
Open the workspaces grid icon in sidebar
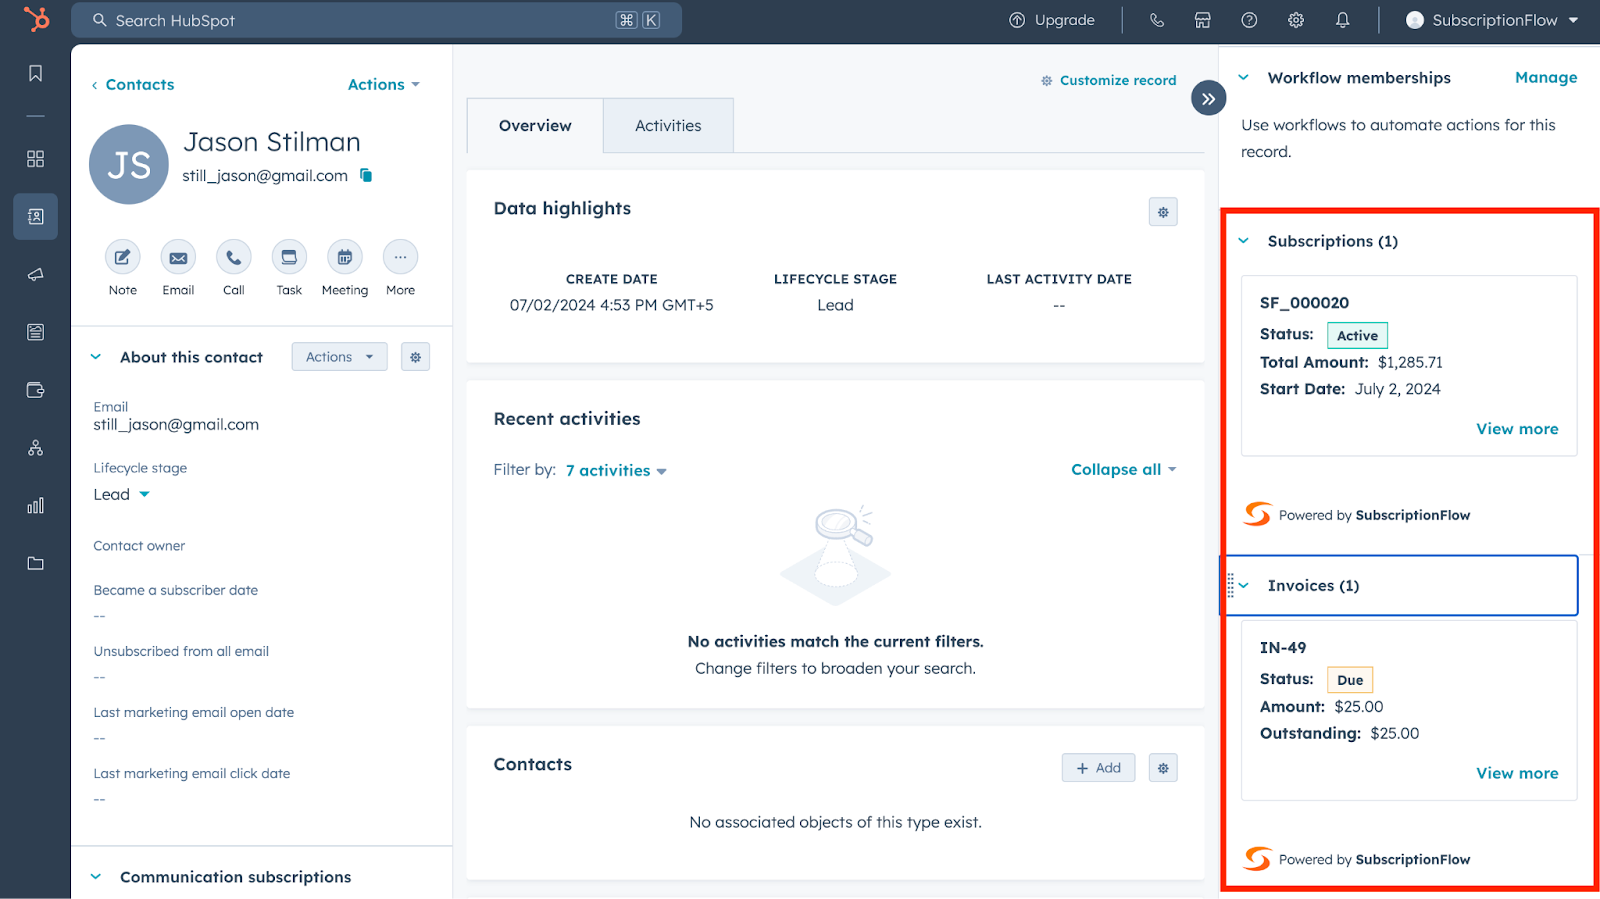[35, 159]
